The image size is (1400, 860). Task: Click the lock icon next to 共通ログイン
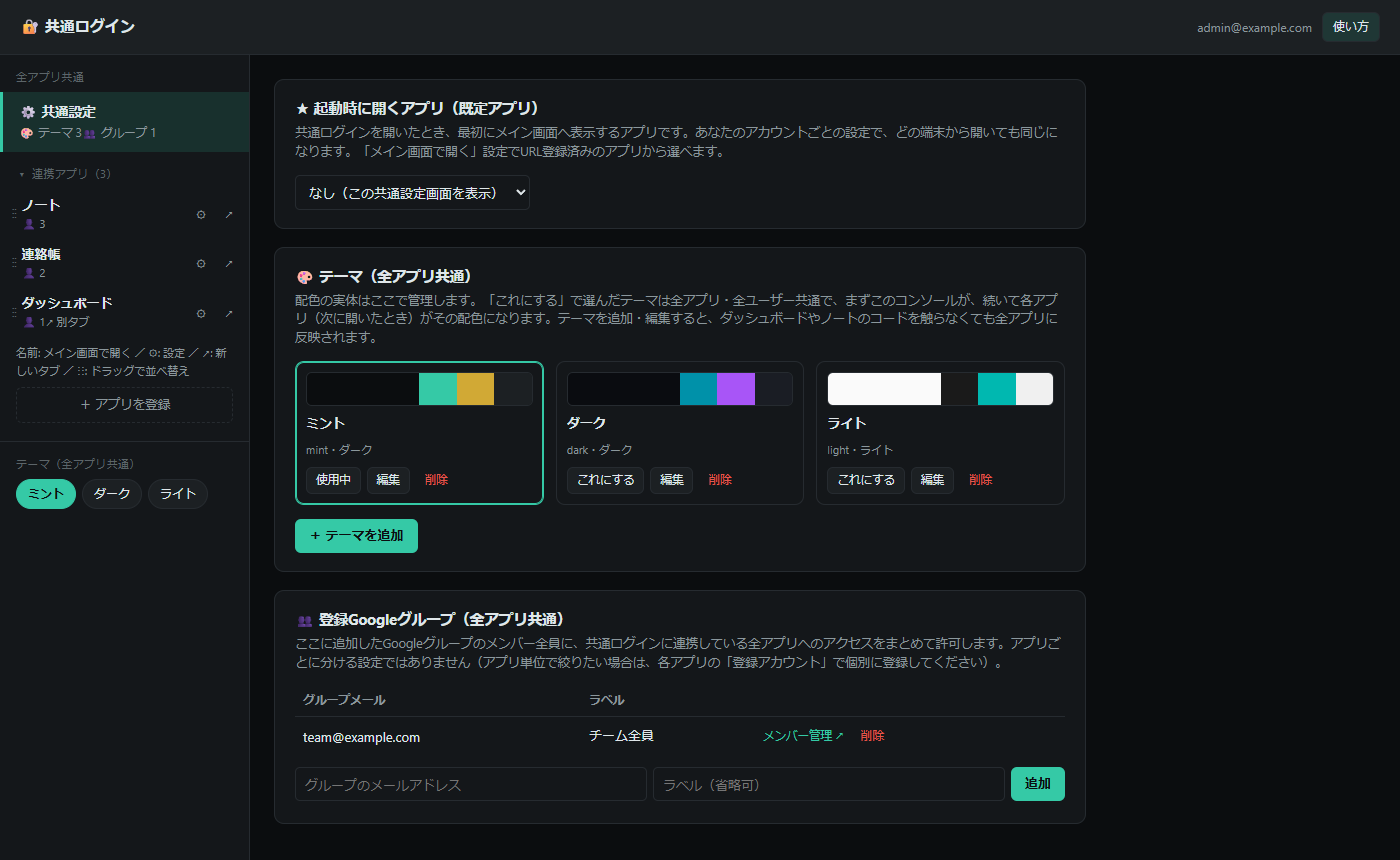tap(29, 27)
